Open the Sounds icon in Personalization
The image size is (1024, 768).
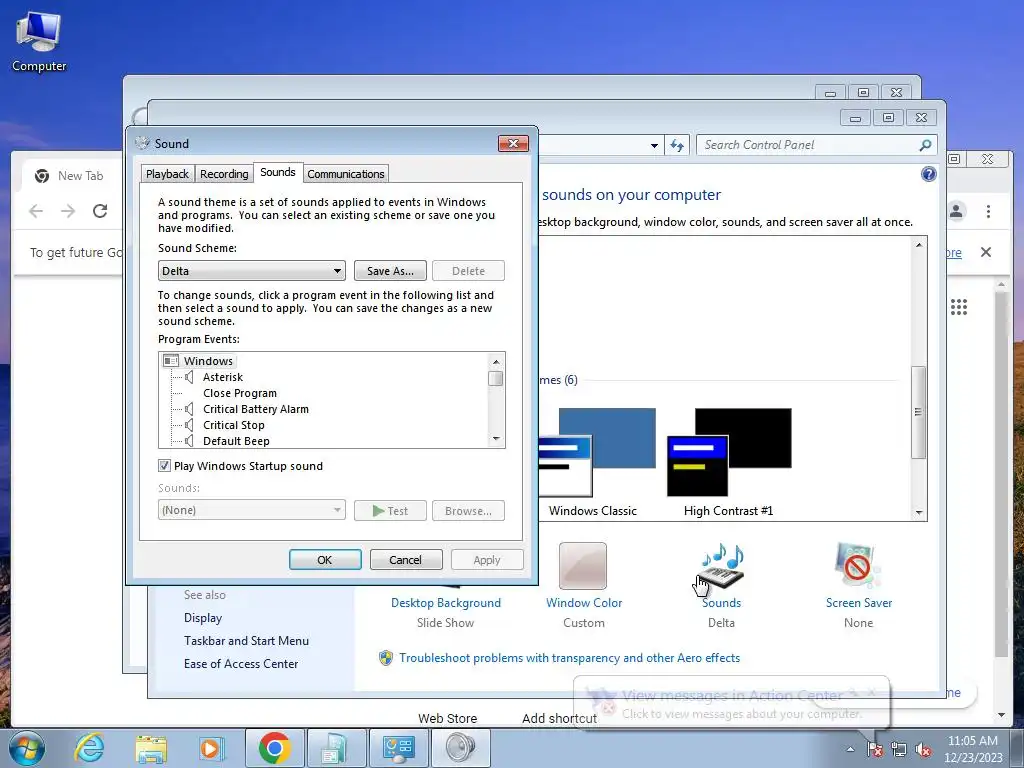pyautogui.click(x=721, y=567)
